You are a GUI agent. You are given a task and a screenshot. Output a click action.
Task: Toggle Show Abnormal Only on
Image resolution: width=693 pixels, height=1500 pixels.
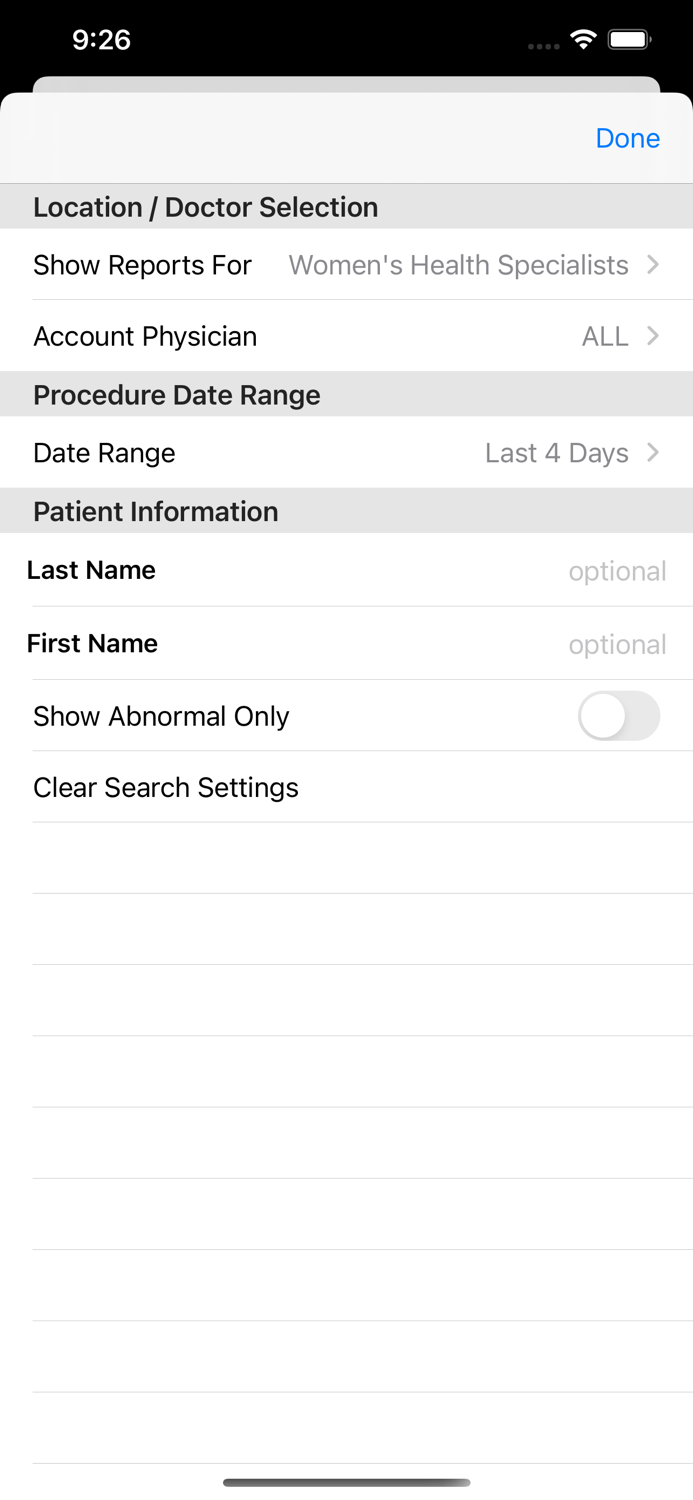pyautogui.click(x=618, y=716)
